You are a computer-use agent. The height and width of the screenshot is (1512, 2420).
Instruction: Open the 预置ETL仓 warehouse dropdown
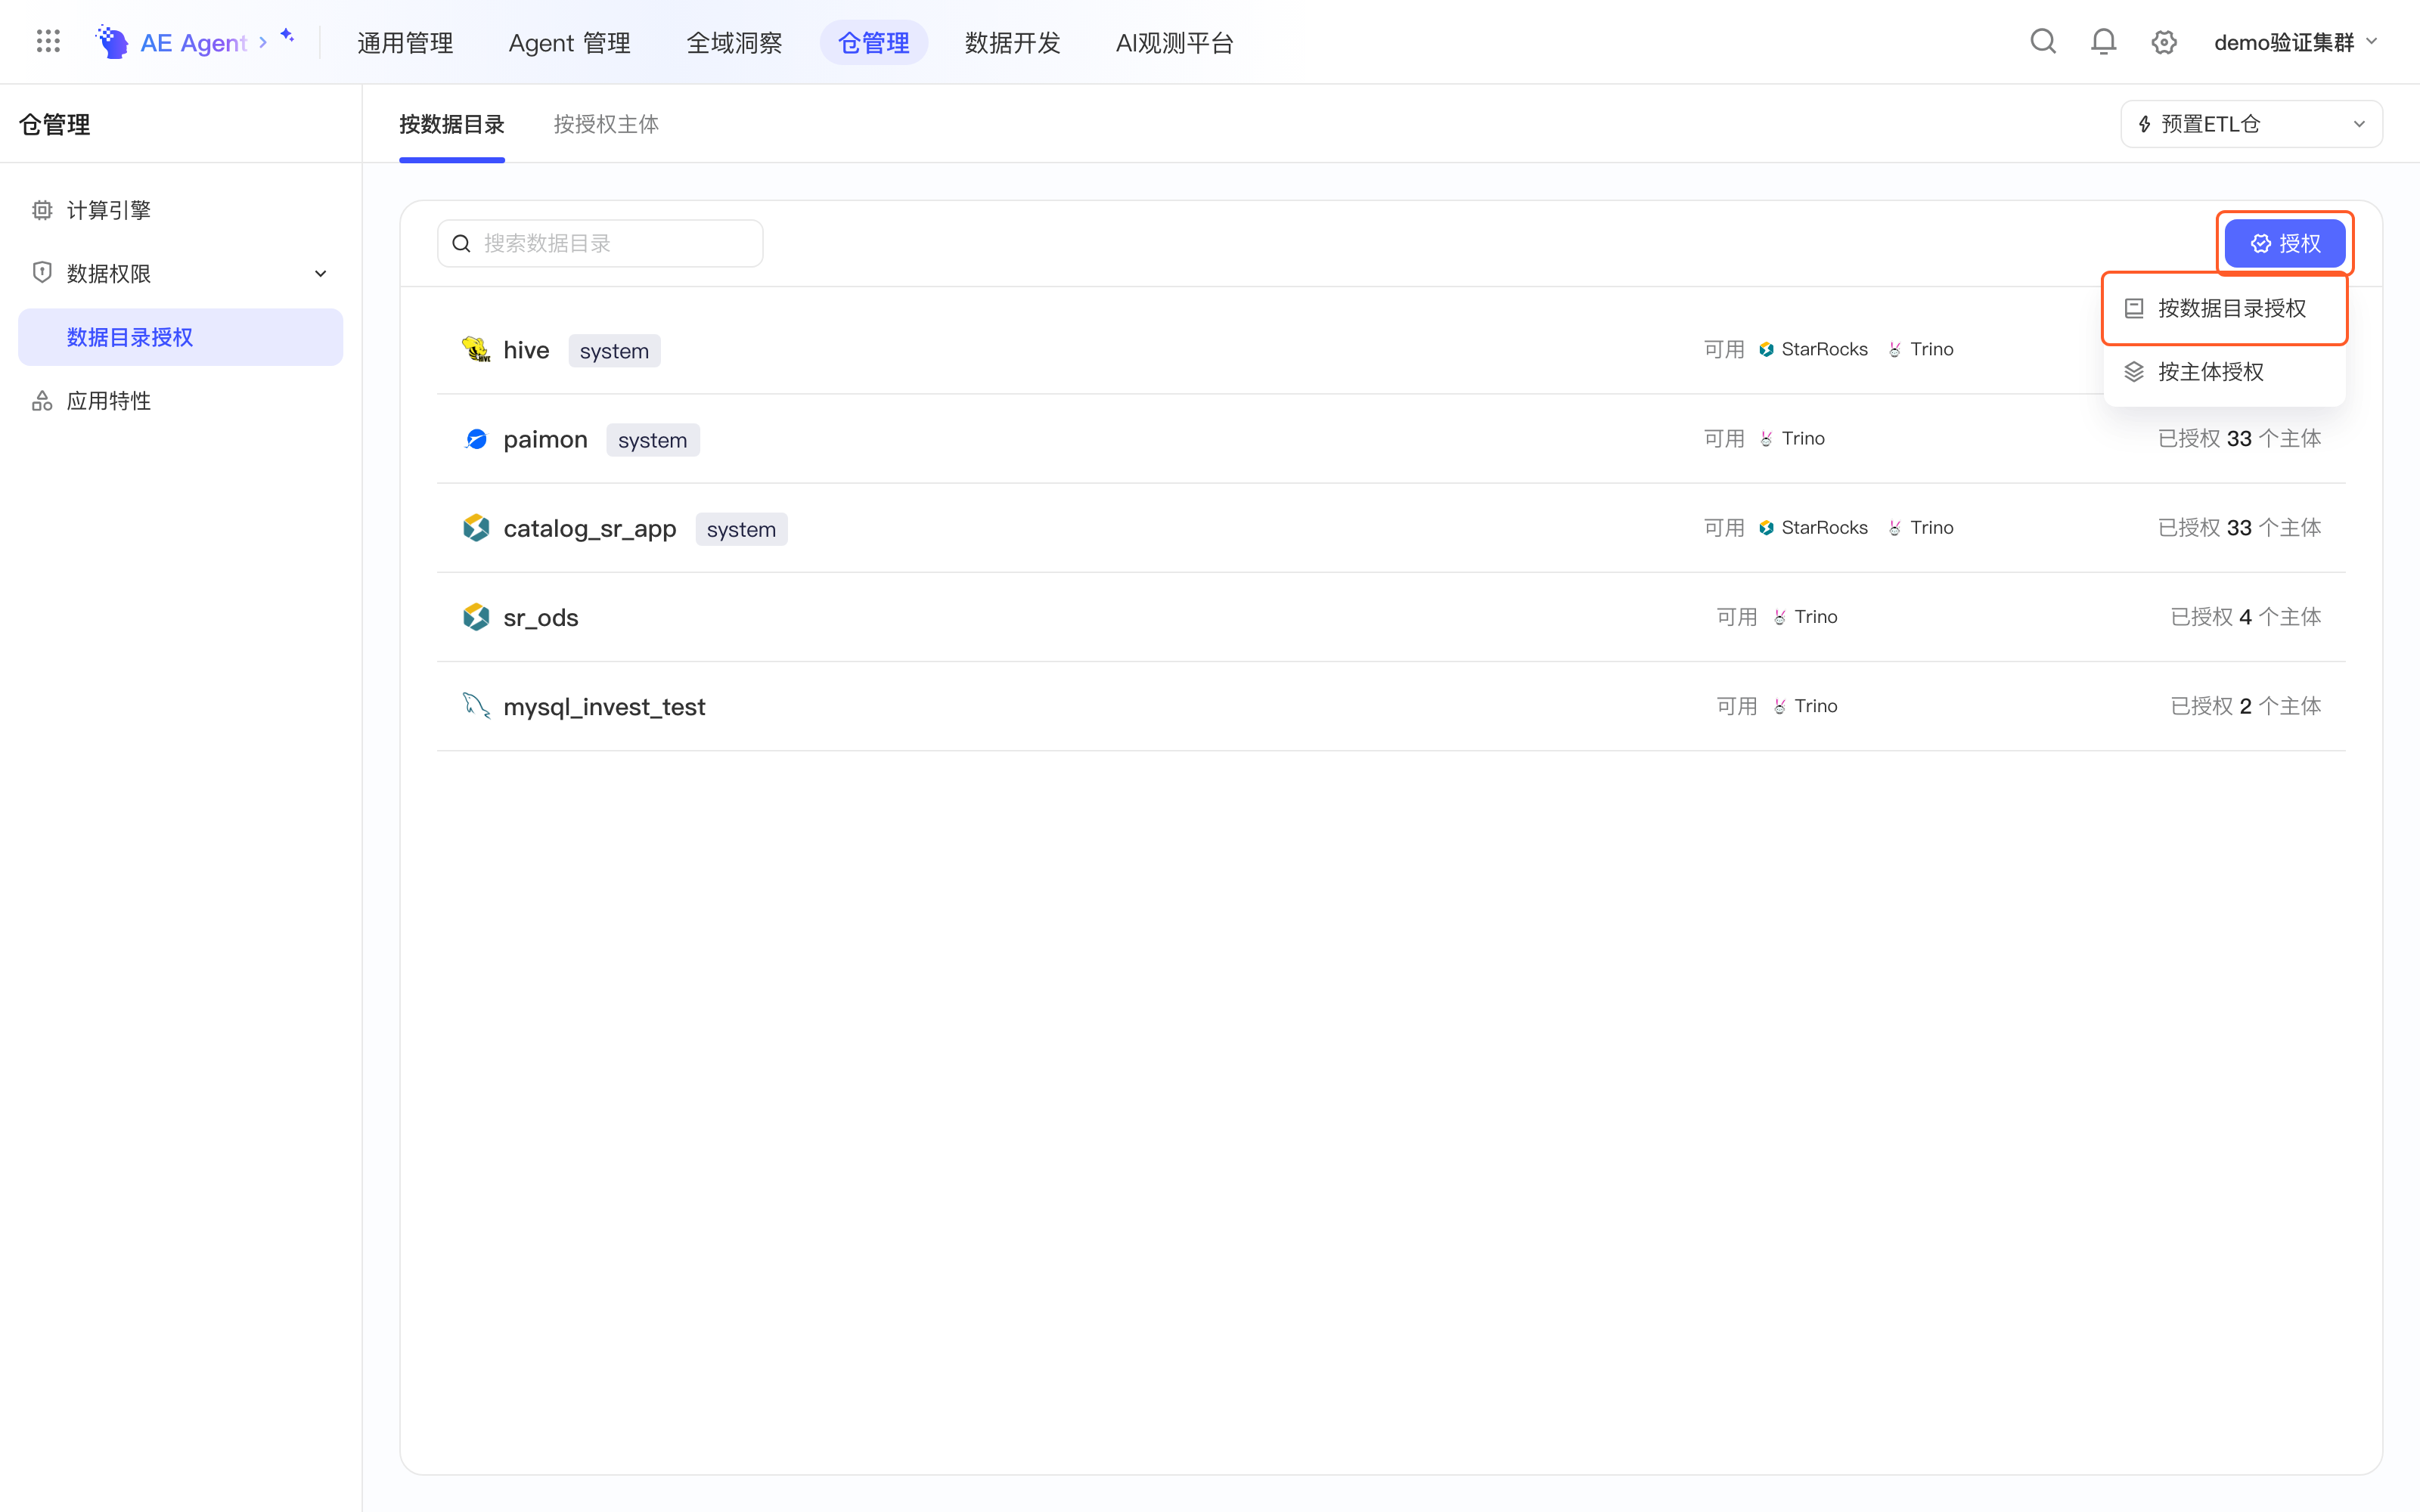(x=2251, y=124)
